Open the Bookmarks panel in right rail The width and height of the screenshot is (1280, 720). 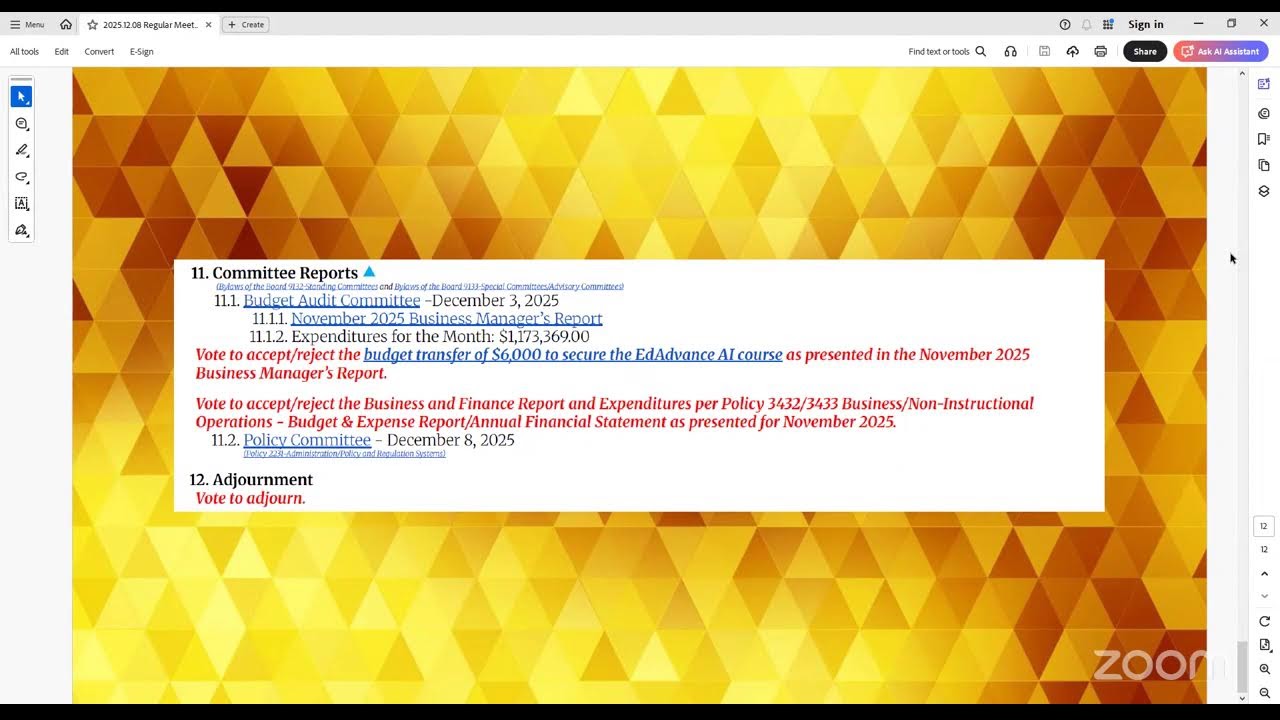[1264, 139]
